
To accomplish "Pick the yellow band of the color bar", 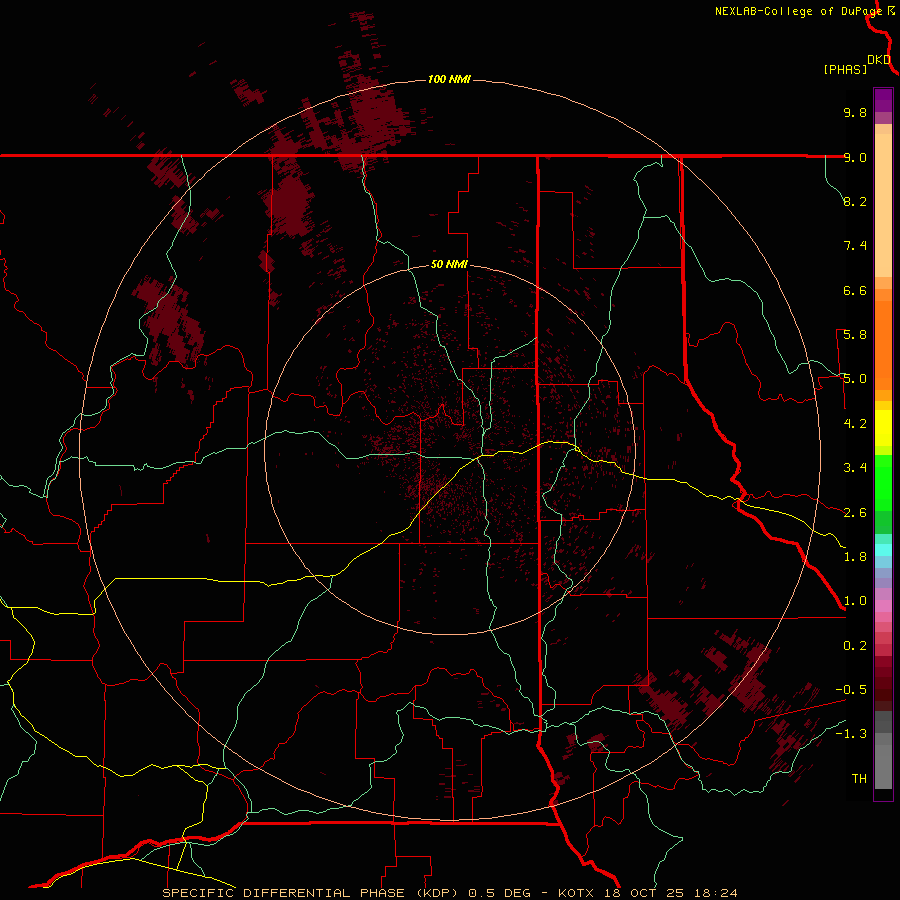I will coord(883,428).
